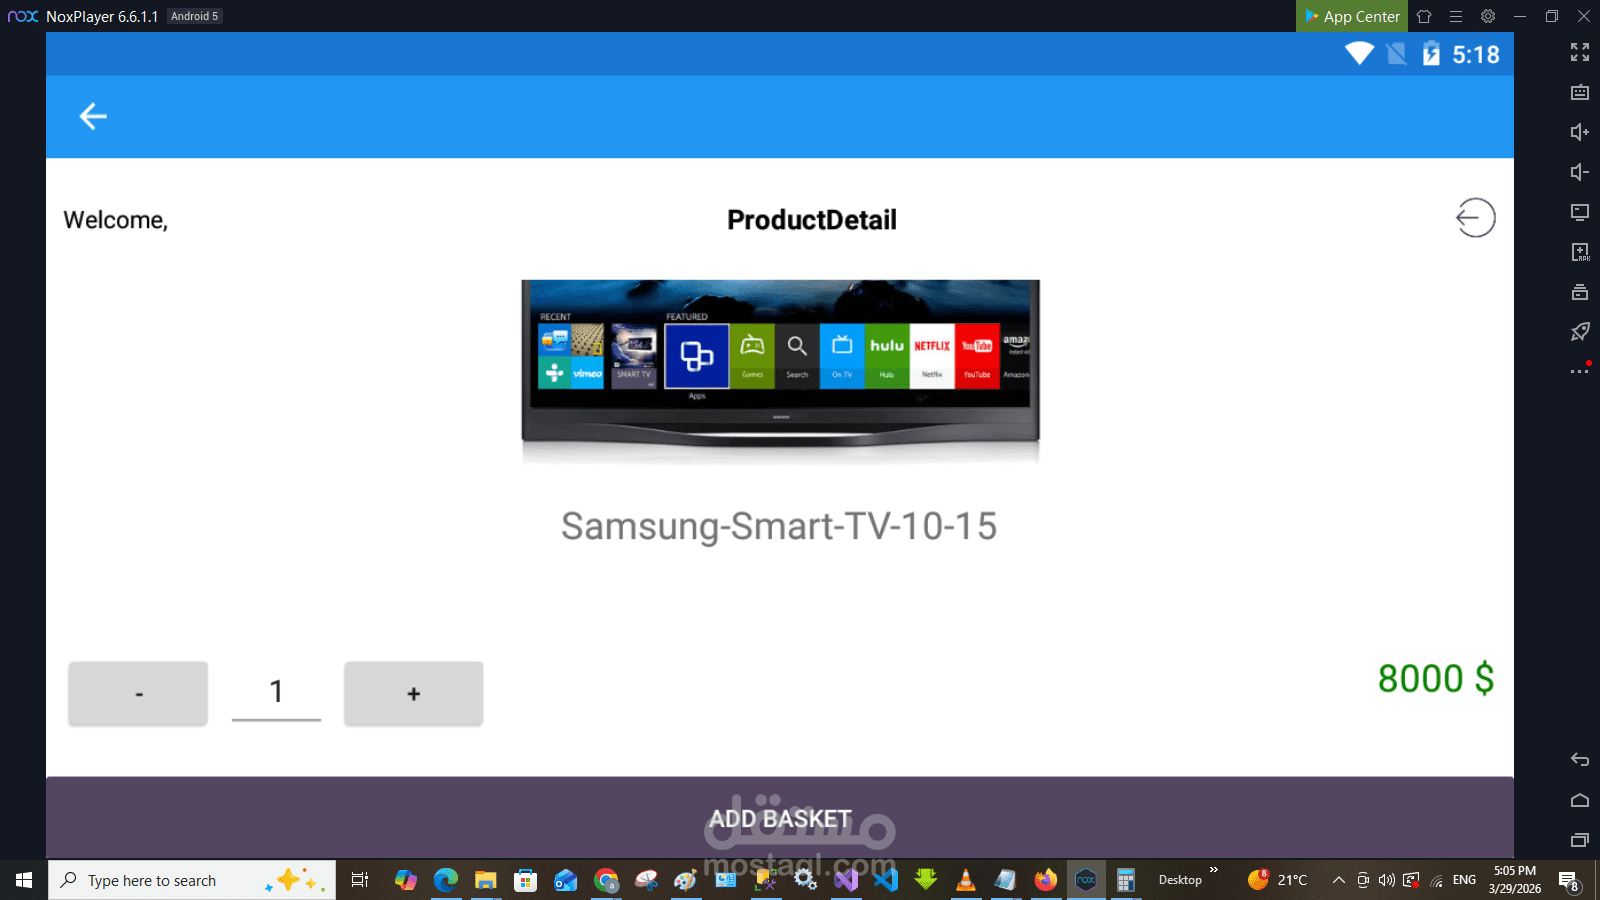Click the quantity input field showing 1
This screenshot has width=1600, height=900.
pos(276,693)
